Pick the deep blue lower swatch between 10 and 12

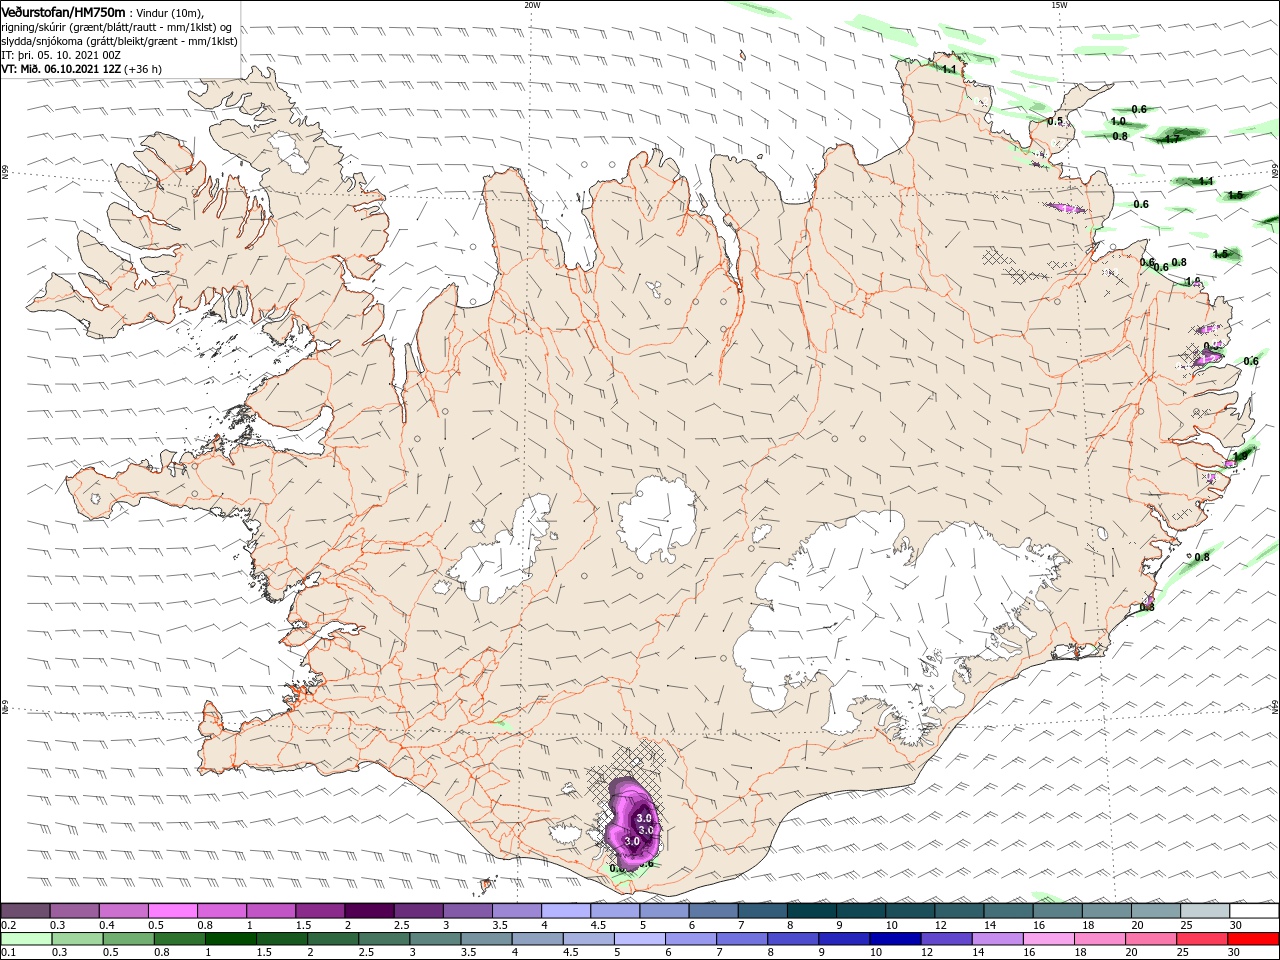click(894, 939)
